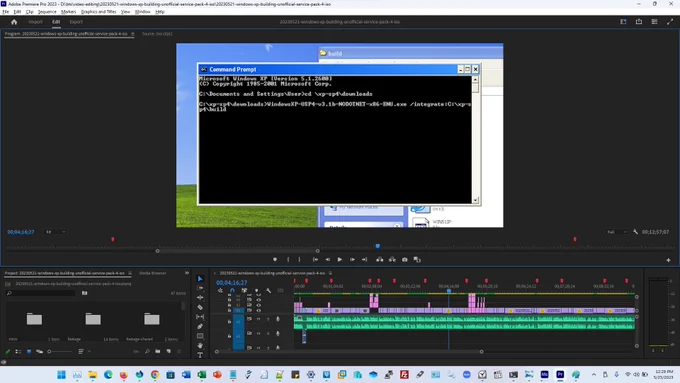Open the Project panel hamburger menu
The height and width of the screenshot is (383, 680).
pos(130,273)
